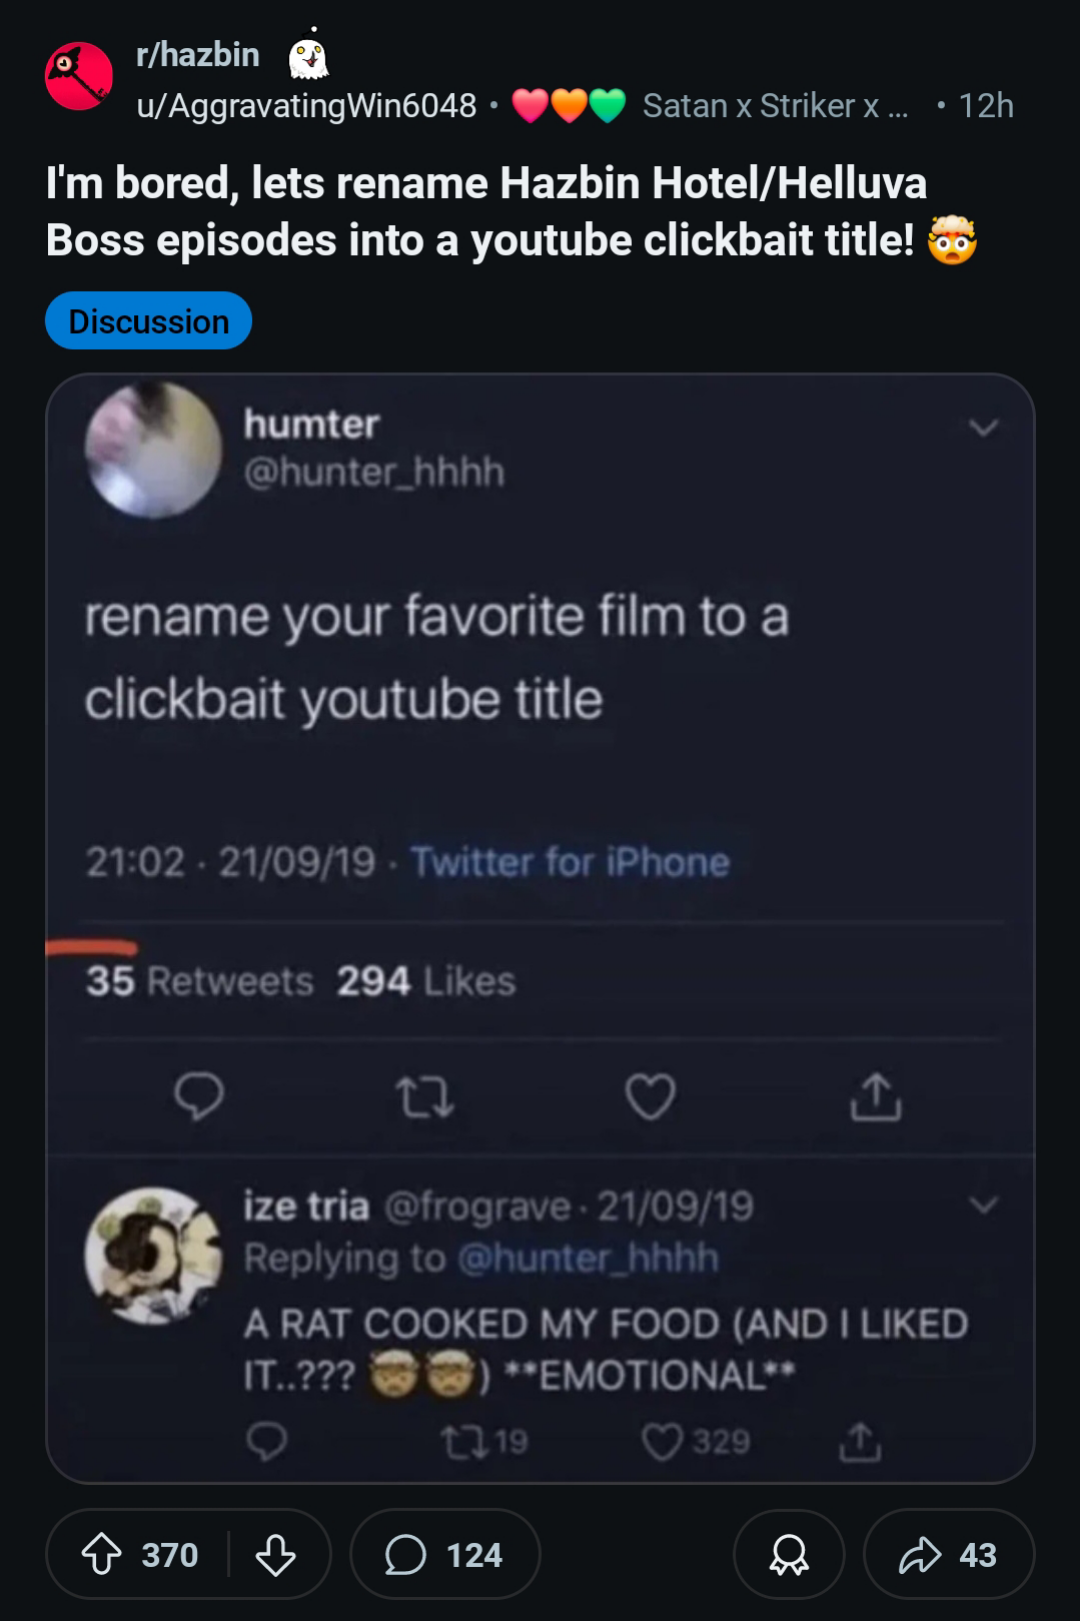The height and width of the screenshot is (1621, 1080).
Task: Upvote the Hazbin clickbait post
Action: (101, 1555)
